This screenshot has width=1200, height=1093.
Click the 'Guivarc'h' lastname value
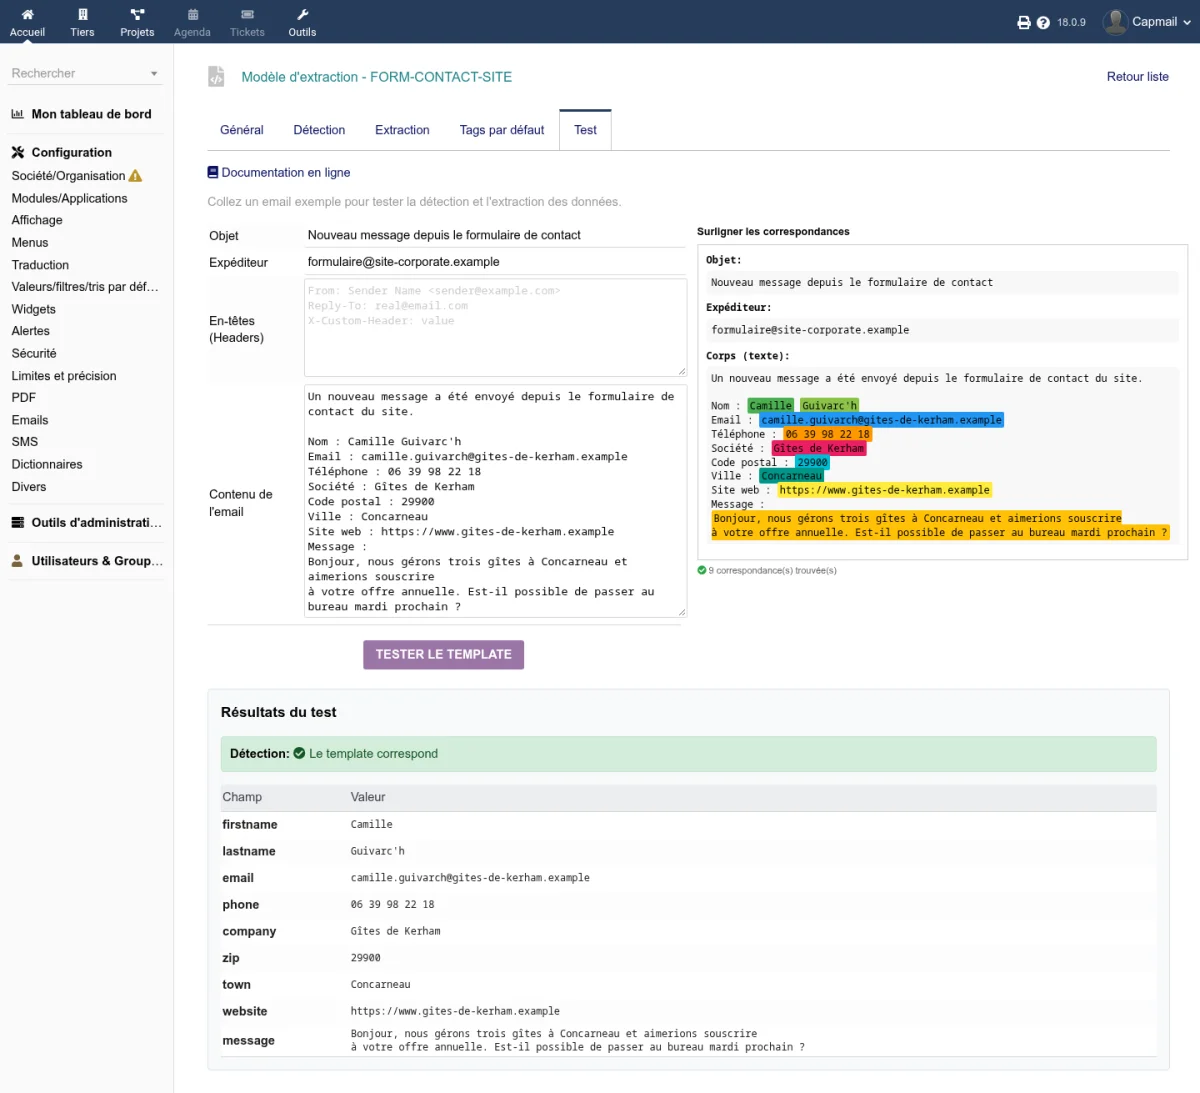pyautogui.click(x=378, y=852)
